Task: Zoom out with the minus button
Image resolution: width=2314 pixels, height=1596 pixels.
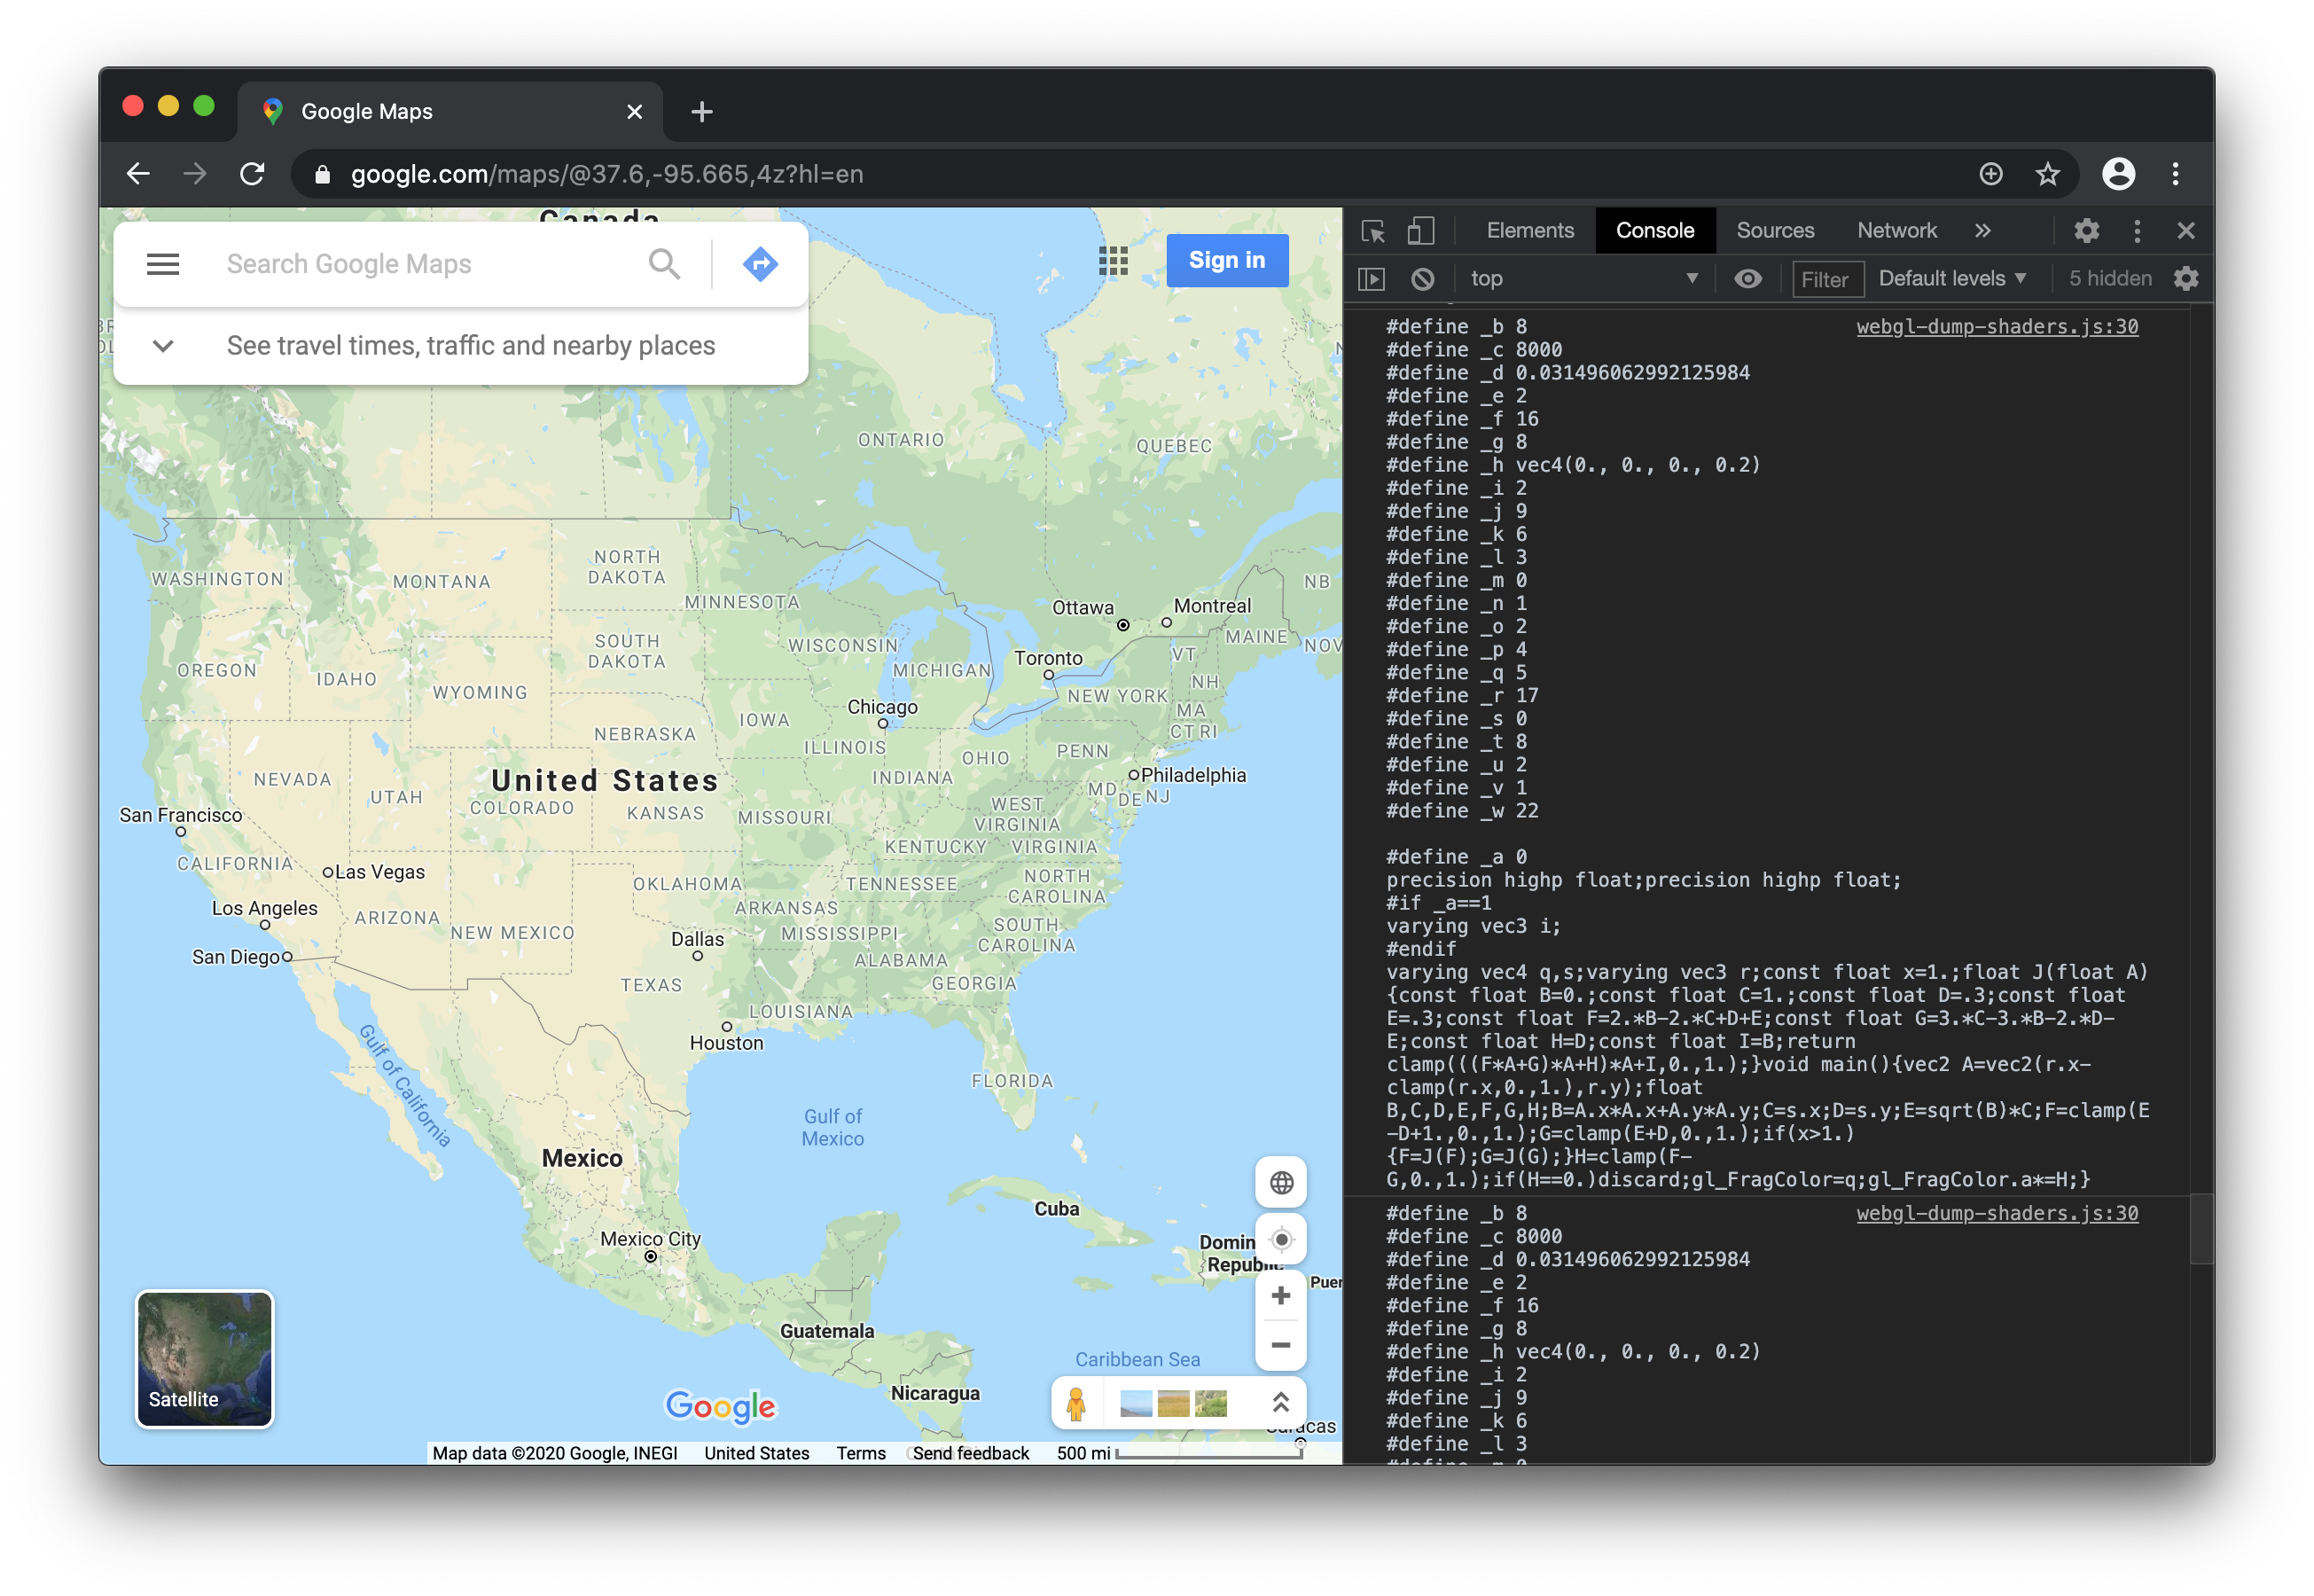Action: [x=1281, y=1345]
